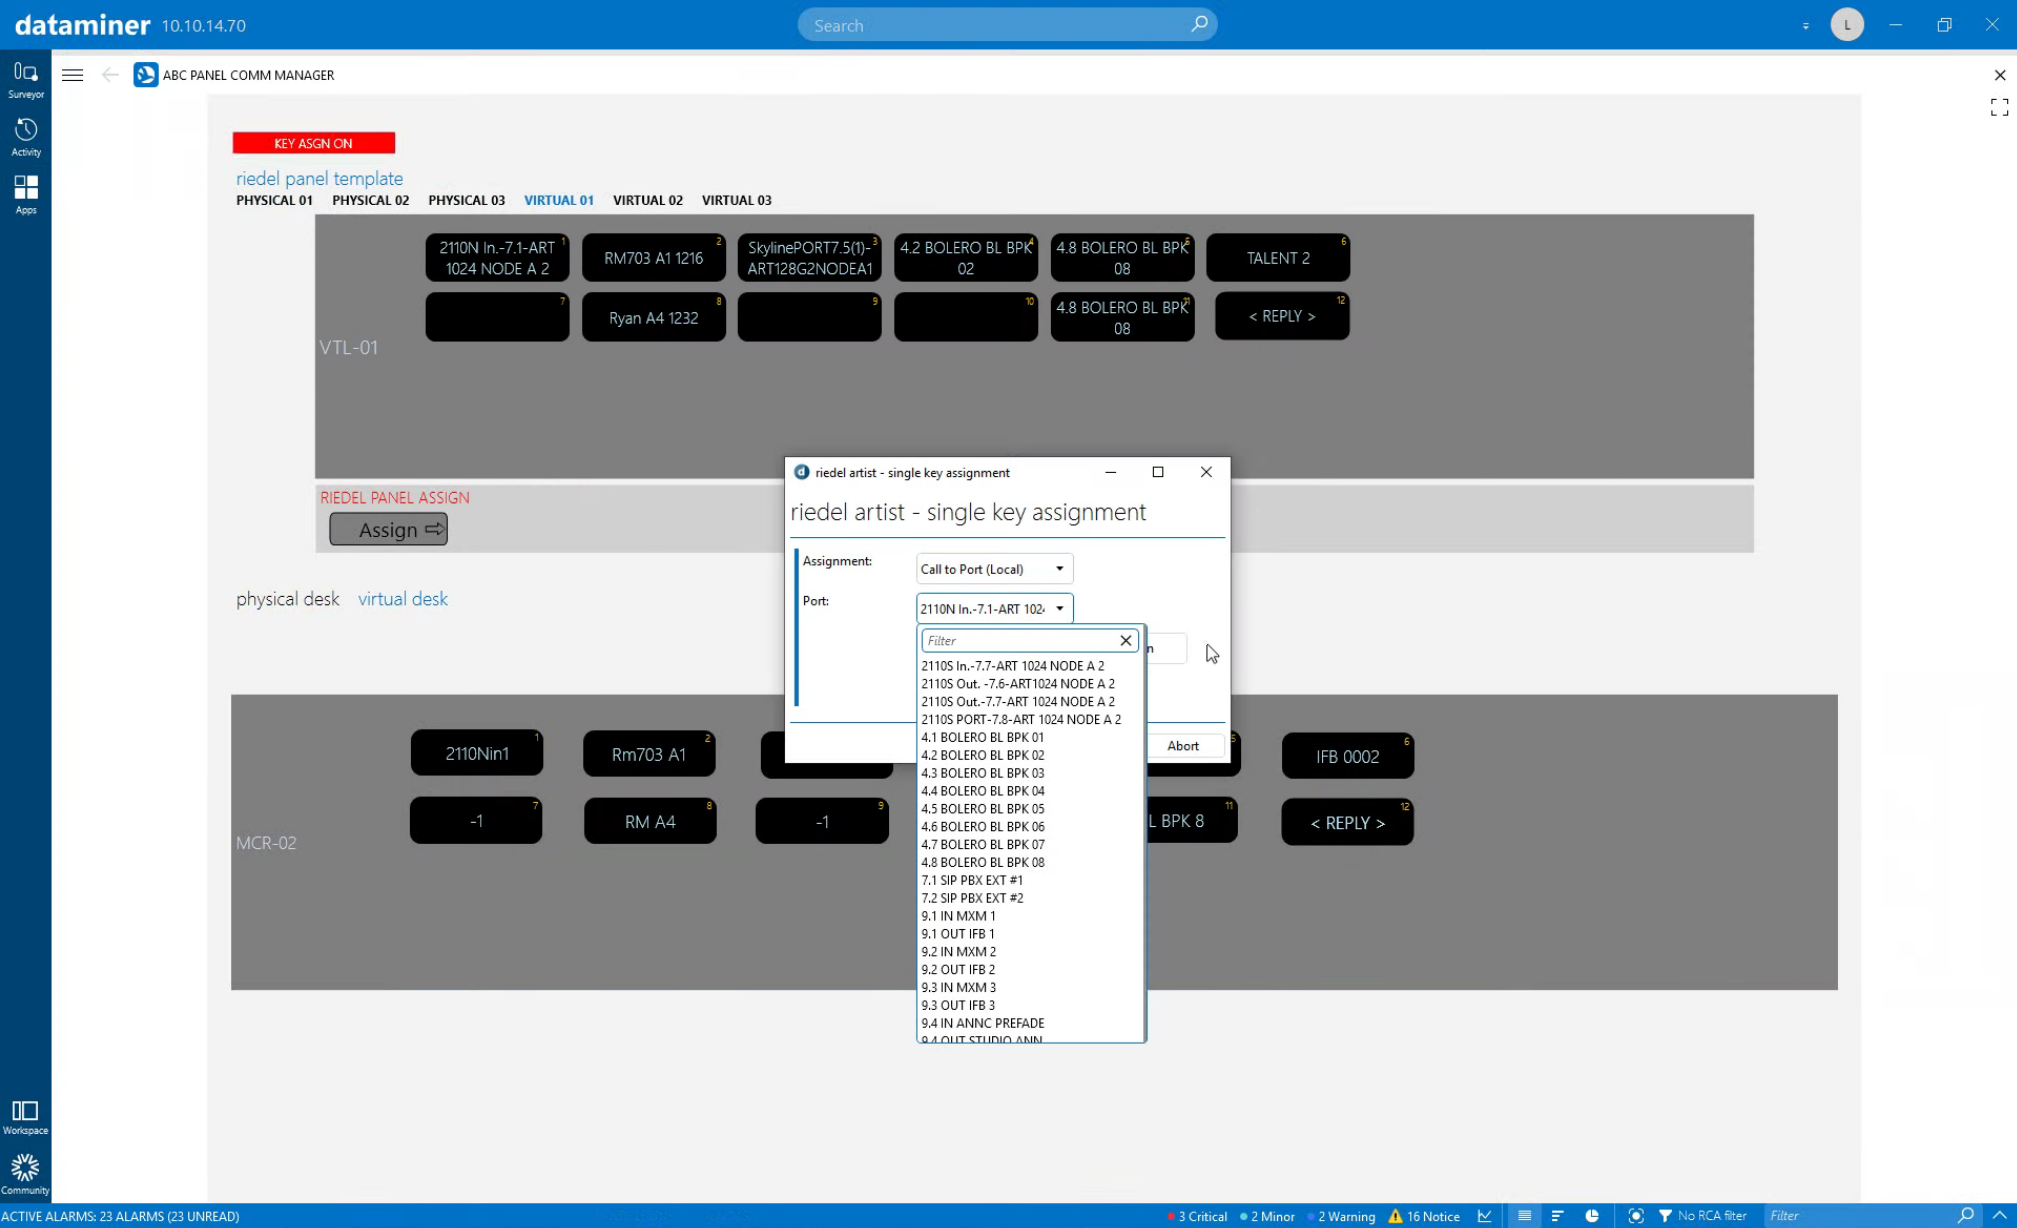Switch to alarm list view icon

1524,1216
